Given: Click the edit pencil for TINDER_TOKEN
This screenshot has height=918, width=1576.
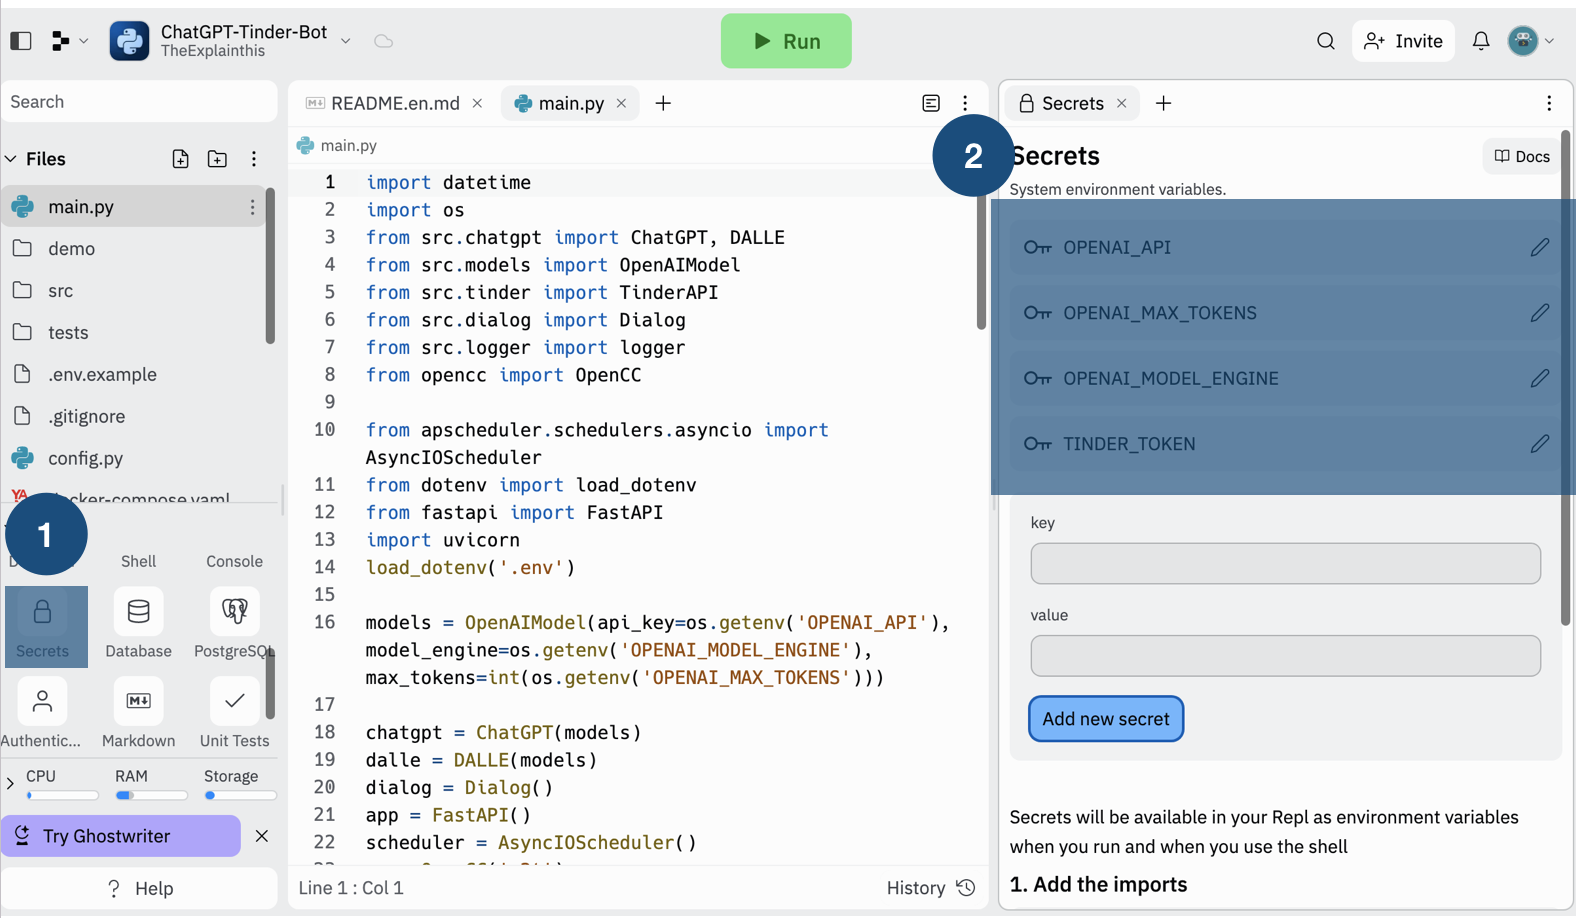Looking at the screenshot, I should click(x=1539, y=444).
